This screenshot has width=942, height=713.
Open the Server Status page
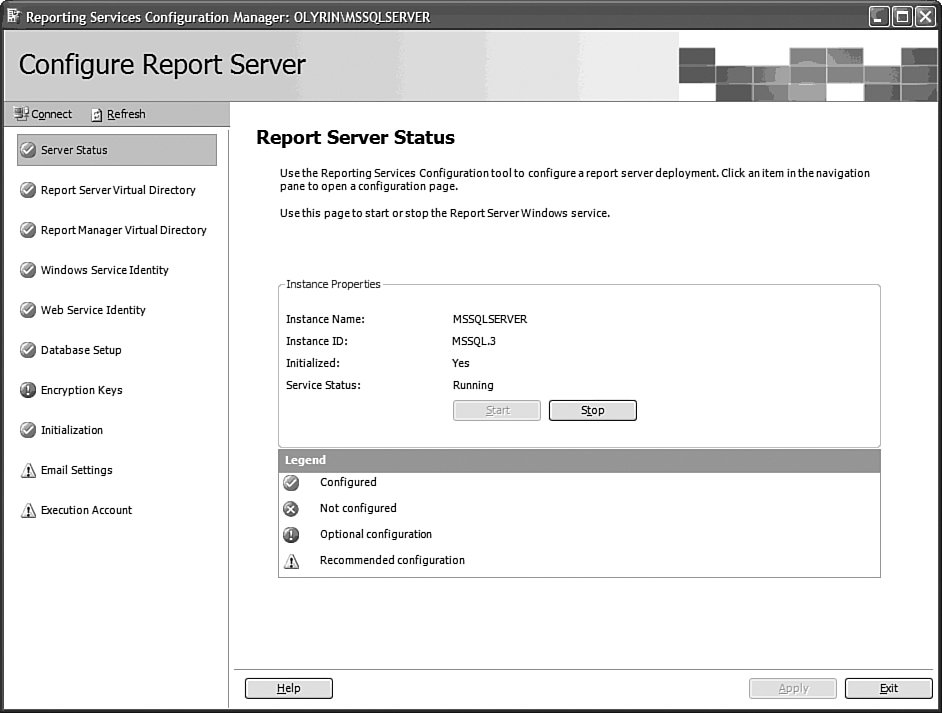(117, 150)
